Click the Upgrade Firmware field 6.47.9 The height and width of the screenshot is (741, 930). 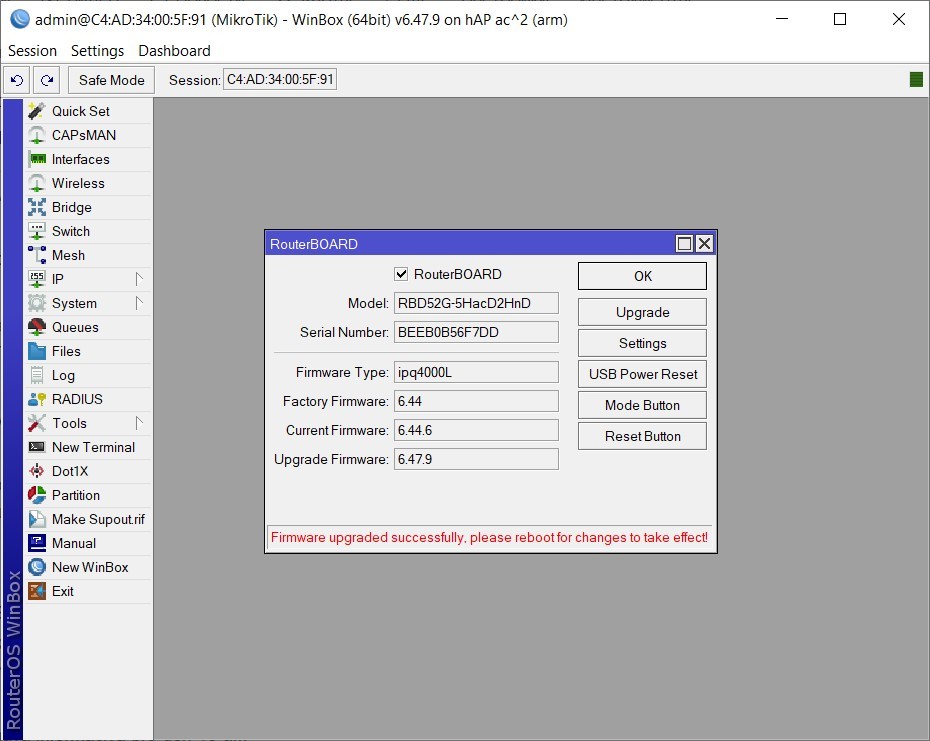[476, 460]
